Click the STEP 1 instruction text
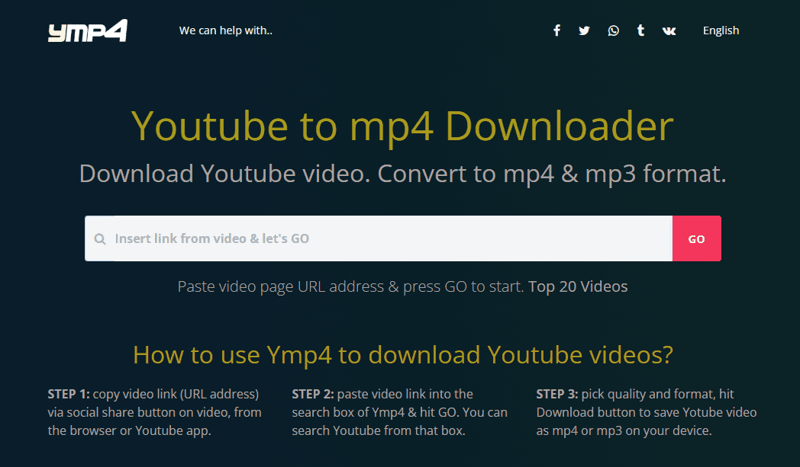The height and width of the screenshot is (467, 800). (155, 412)
